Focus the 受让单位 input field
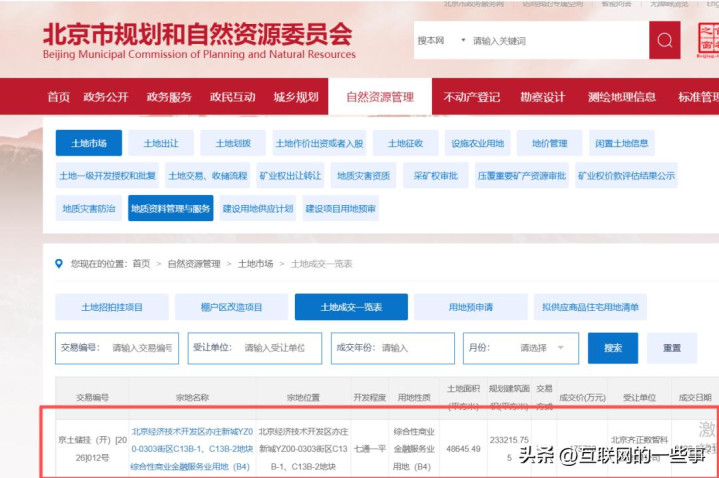The width and height of the screenshot is (719, 478). 282,348
